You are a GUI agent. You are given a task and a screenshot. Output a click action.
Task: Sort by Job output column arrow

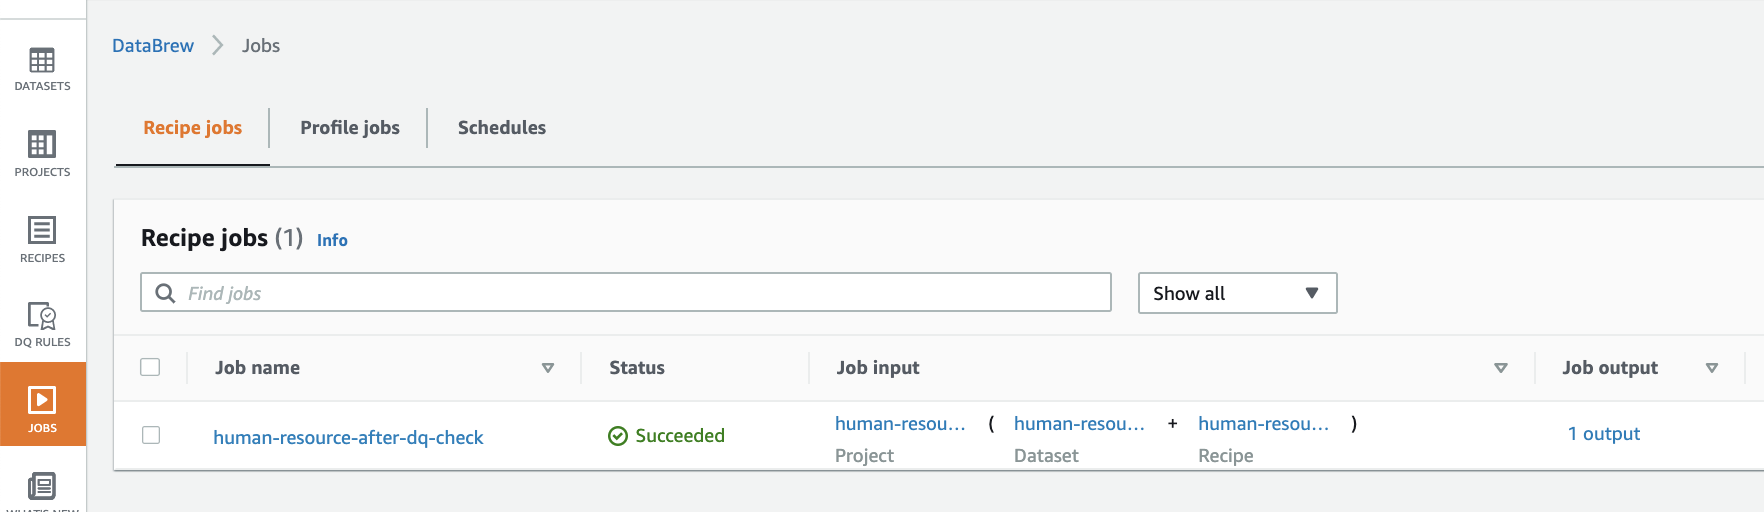(x=1712, y=368)
